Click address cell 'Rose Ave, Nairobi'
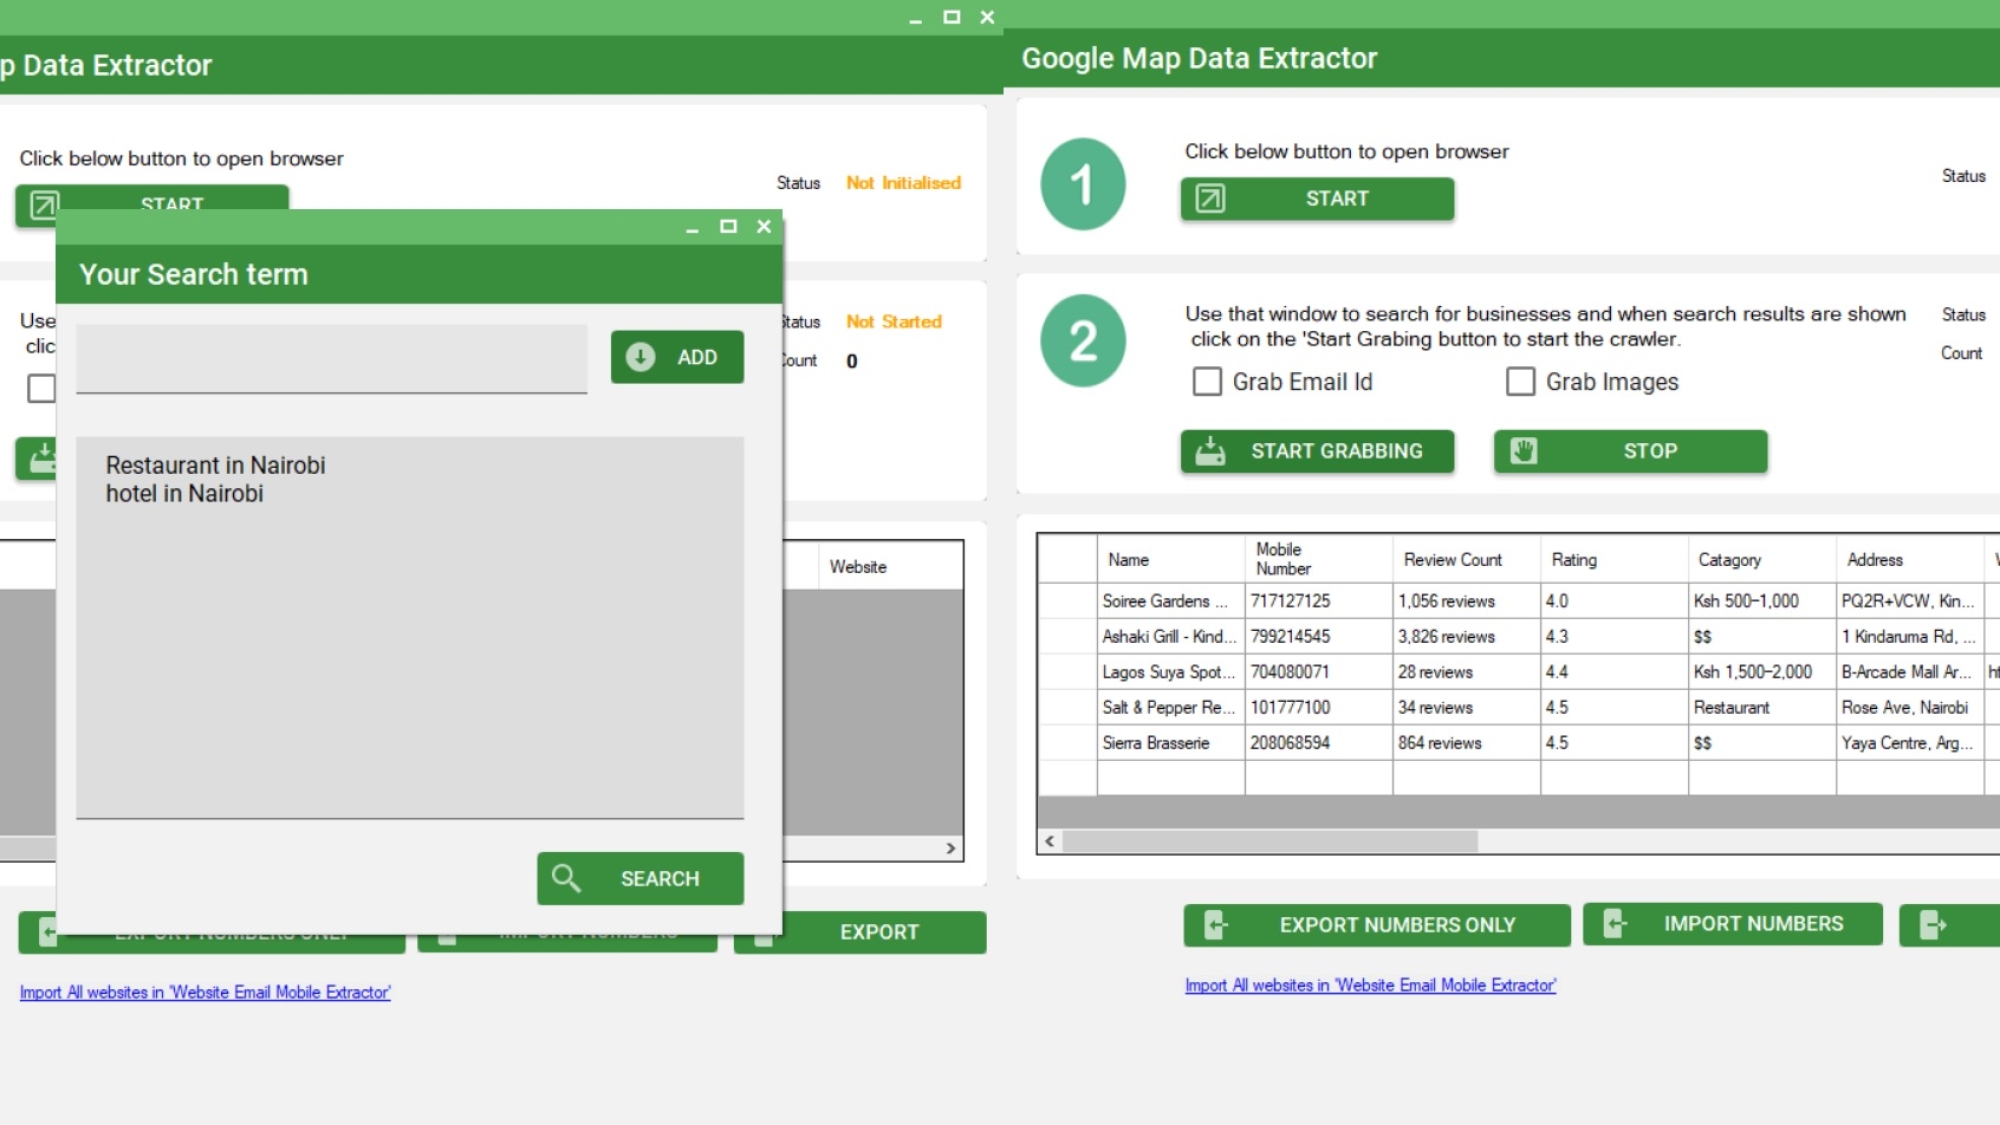This screenshot has height=1125, width=2000. 1911,707
